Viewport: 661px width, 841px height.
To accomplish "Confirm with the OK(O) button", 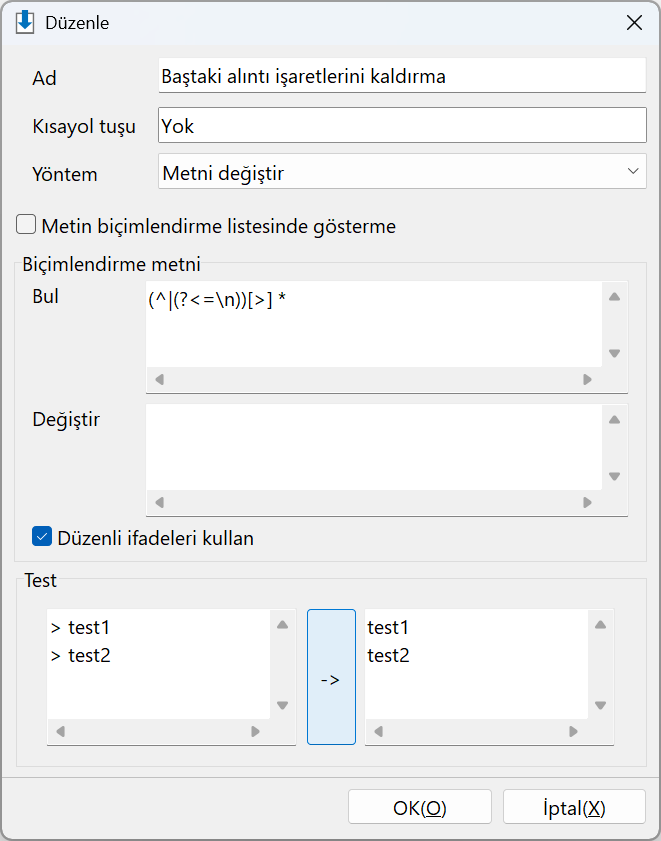I will tap(420, 807).
